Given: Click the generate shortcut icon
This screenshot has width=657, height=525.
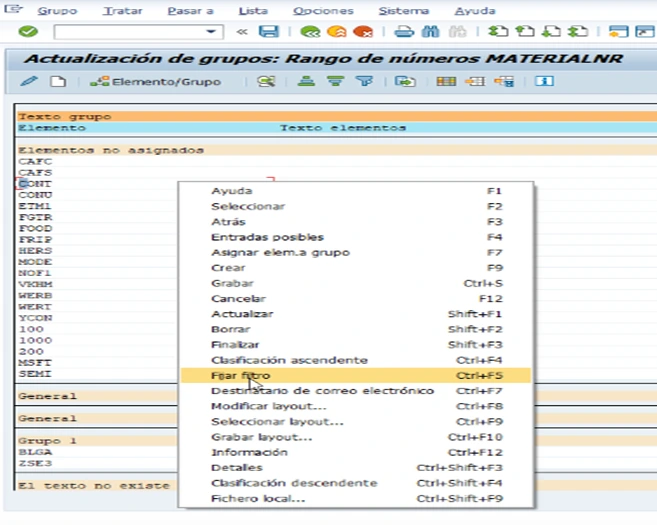Looking at the screenshot, I should [645, 31].
